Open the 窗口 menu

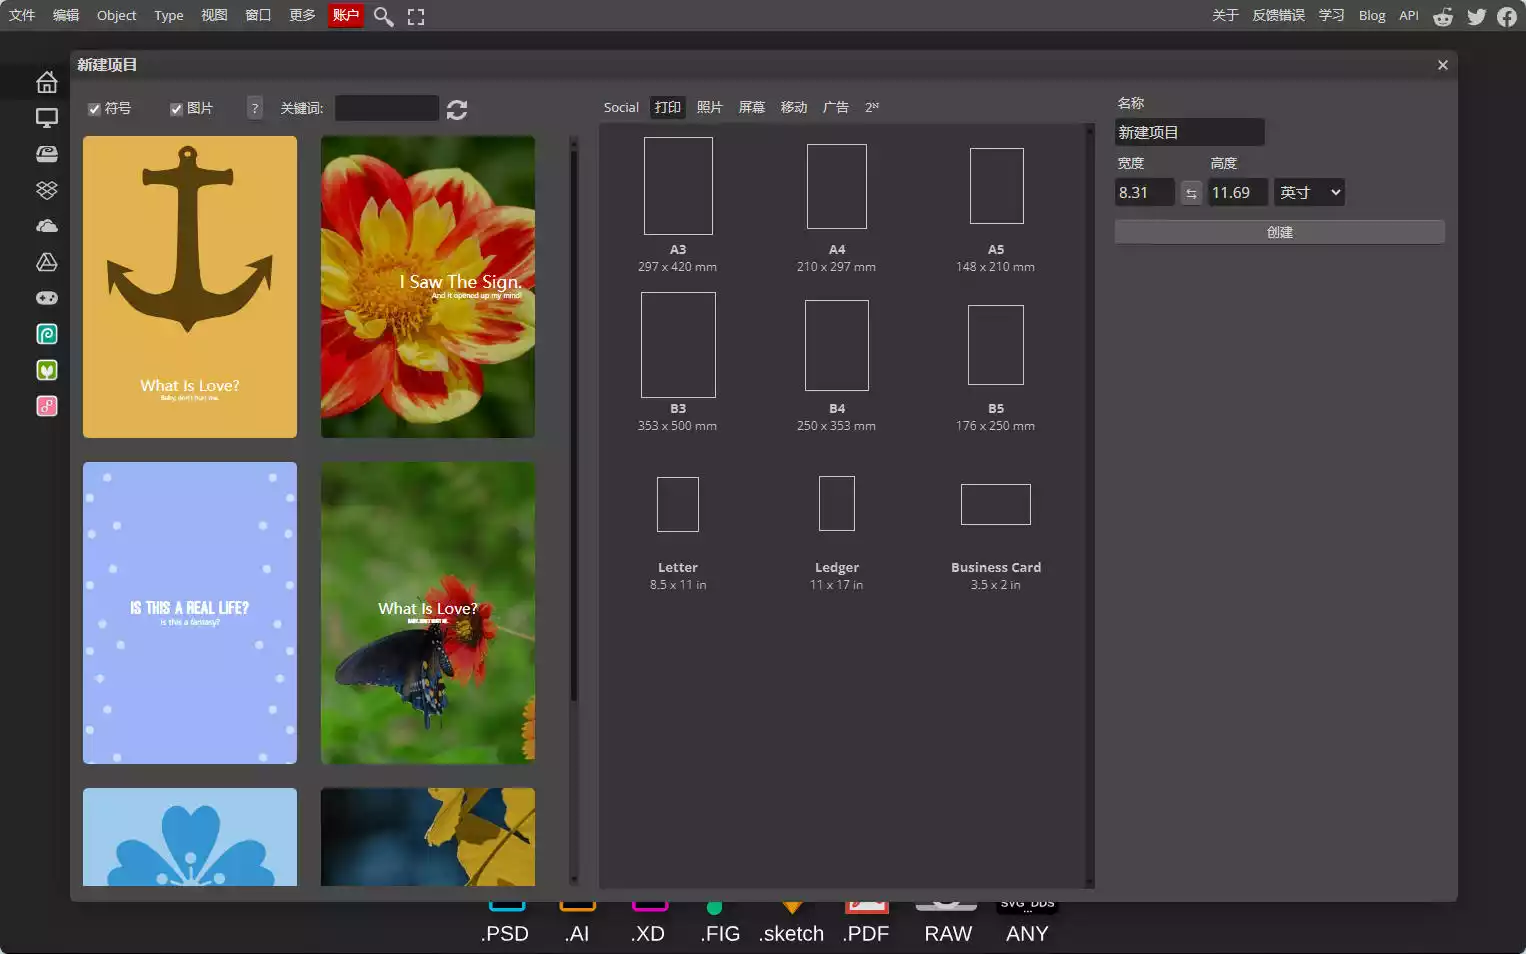pos(258,15)
